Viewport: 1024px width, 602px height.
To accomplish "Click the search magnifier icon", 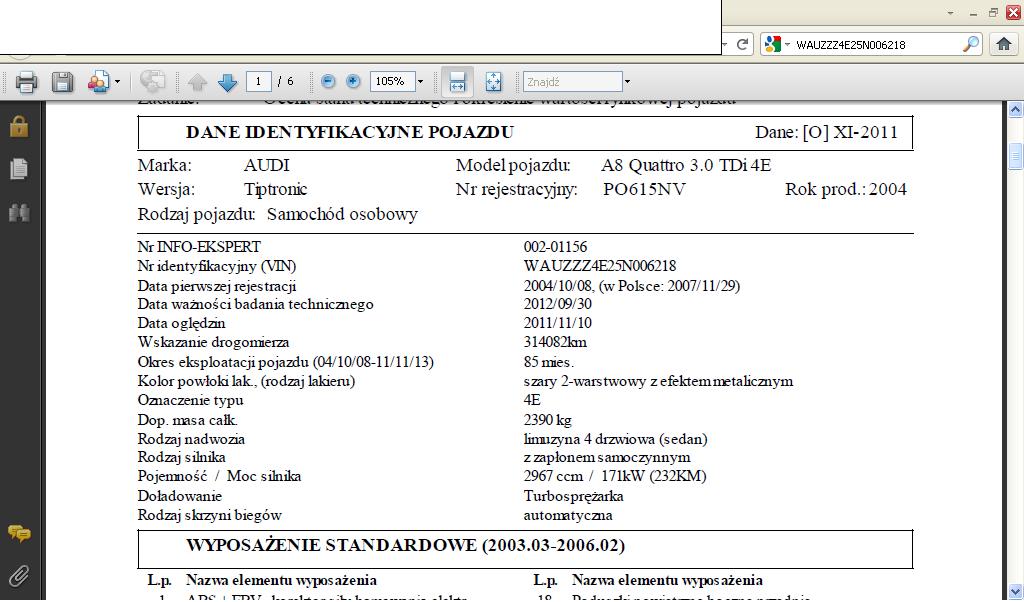I will pos(971,44).
